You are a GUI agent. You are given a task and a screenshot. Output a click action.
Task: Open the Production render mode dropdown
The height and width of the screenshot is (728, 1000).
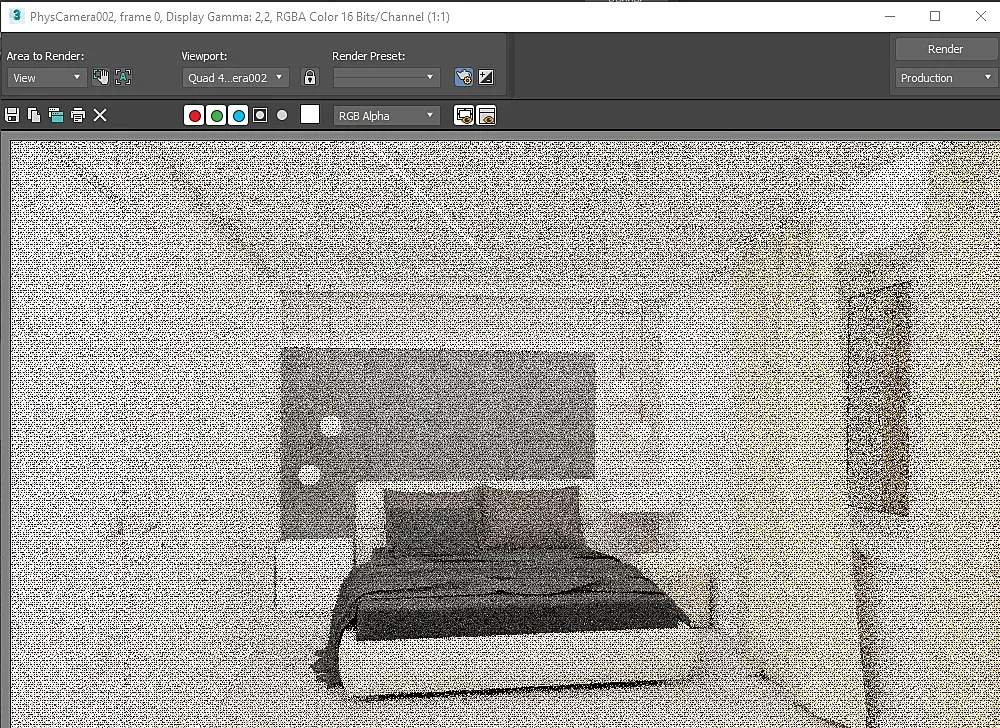pyautogui.click(x=945, y=78)
